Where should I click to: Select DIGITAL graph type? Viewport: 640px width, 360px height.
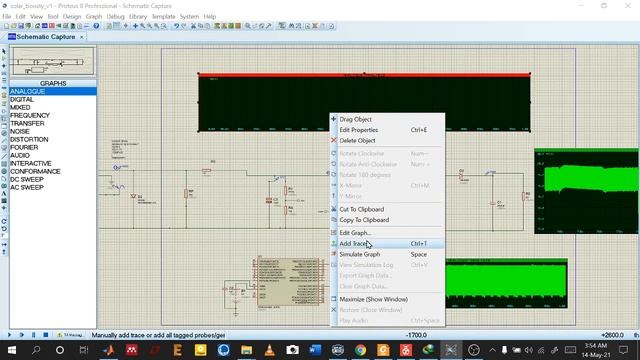point(53,99)
